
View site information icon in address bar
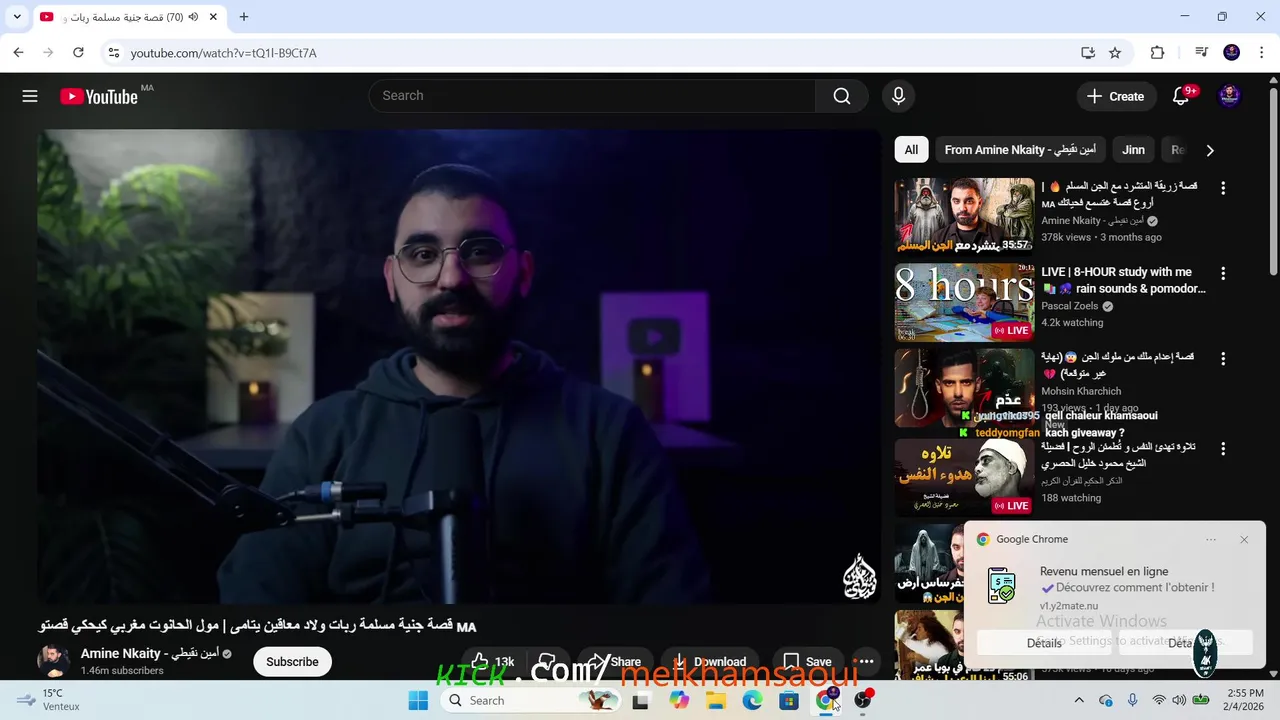click(x=113, y=53)
